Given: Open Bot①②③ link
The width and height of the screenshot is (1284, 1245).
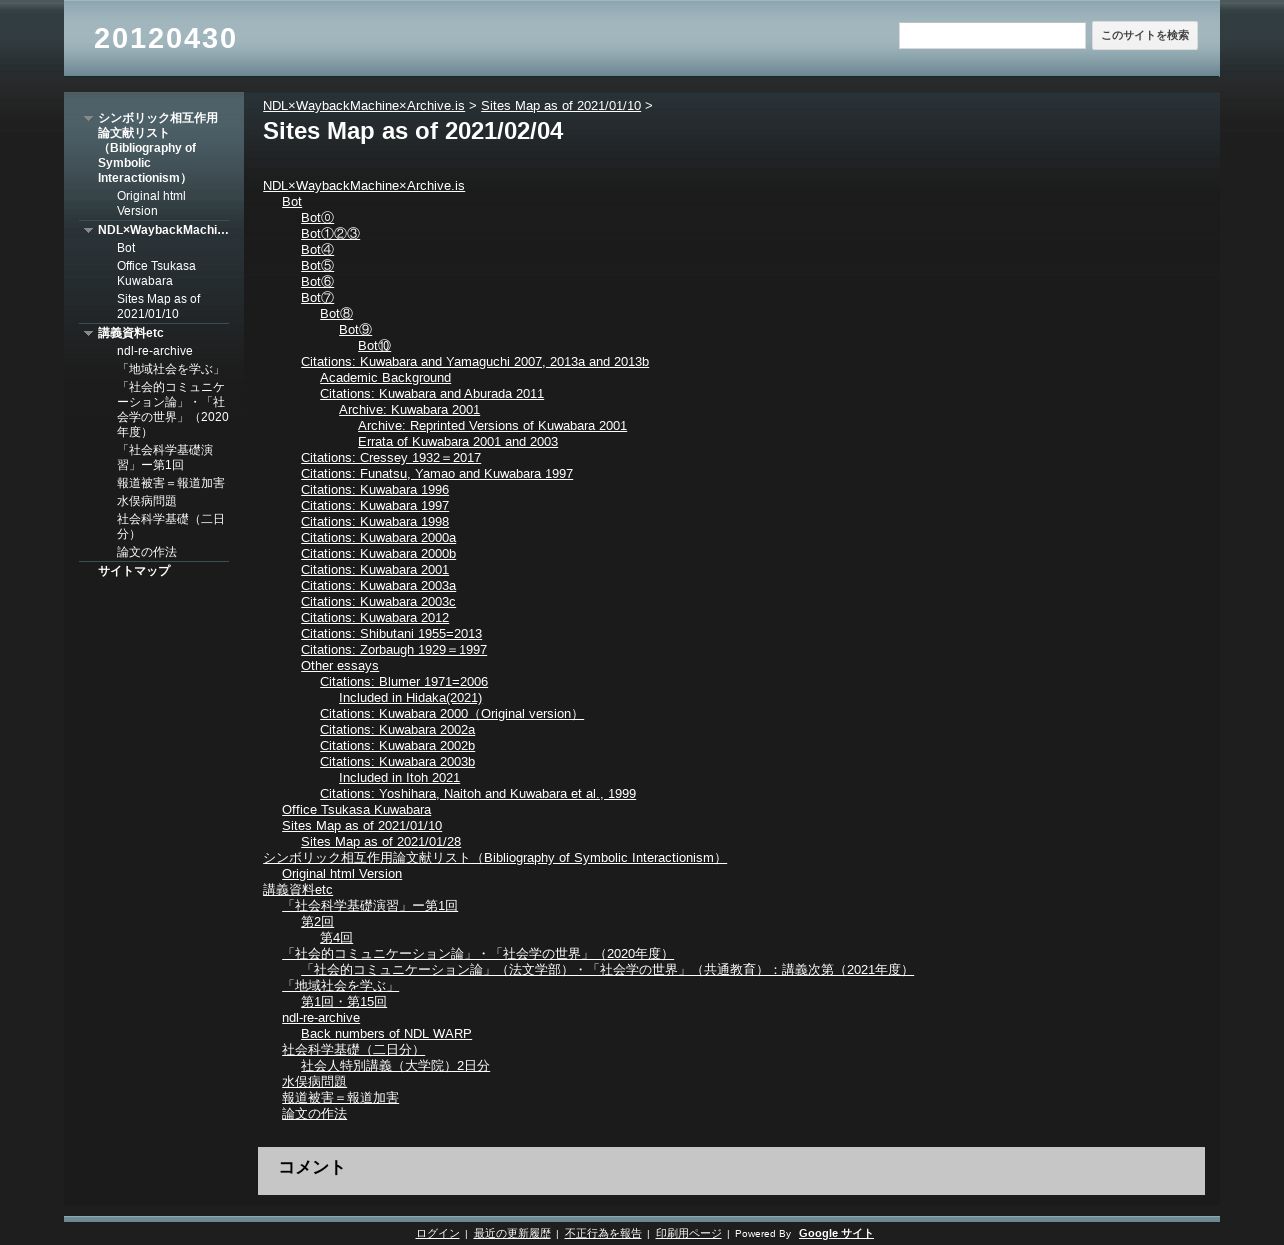Looking at the screenshot, I should (330, 233).
